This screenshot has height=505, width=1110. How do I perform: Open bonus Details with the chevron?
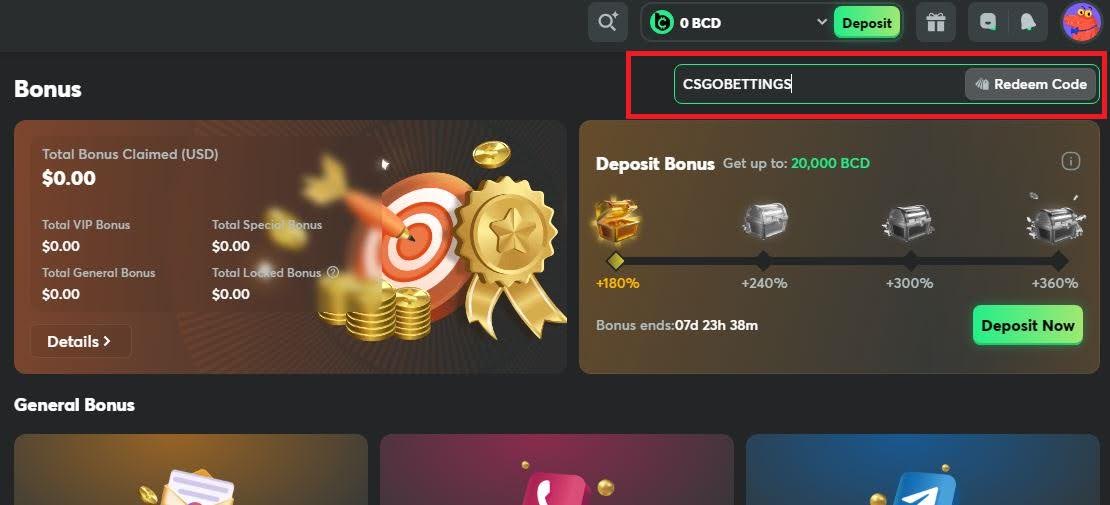81,341
